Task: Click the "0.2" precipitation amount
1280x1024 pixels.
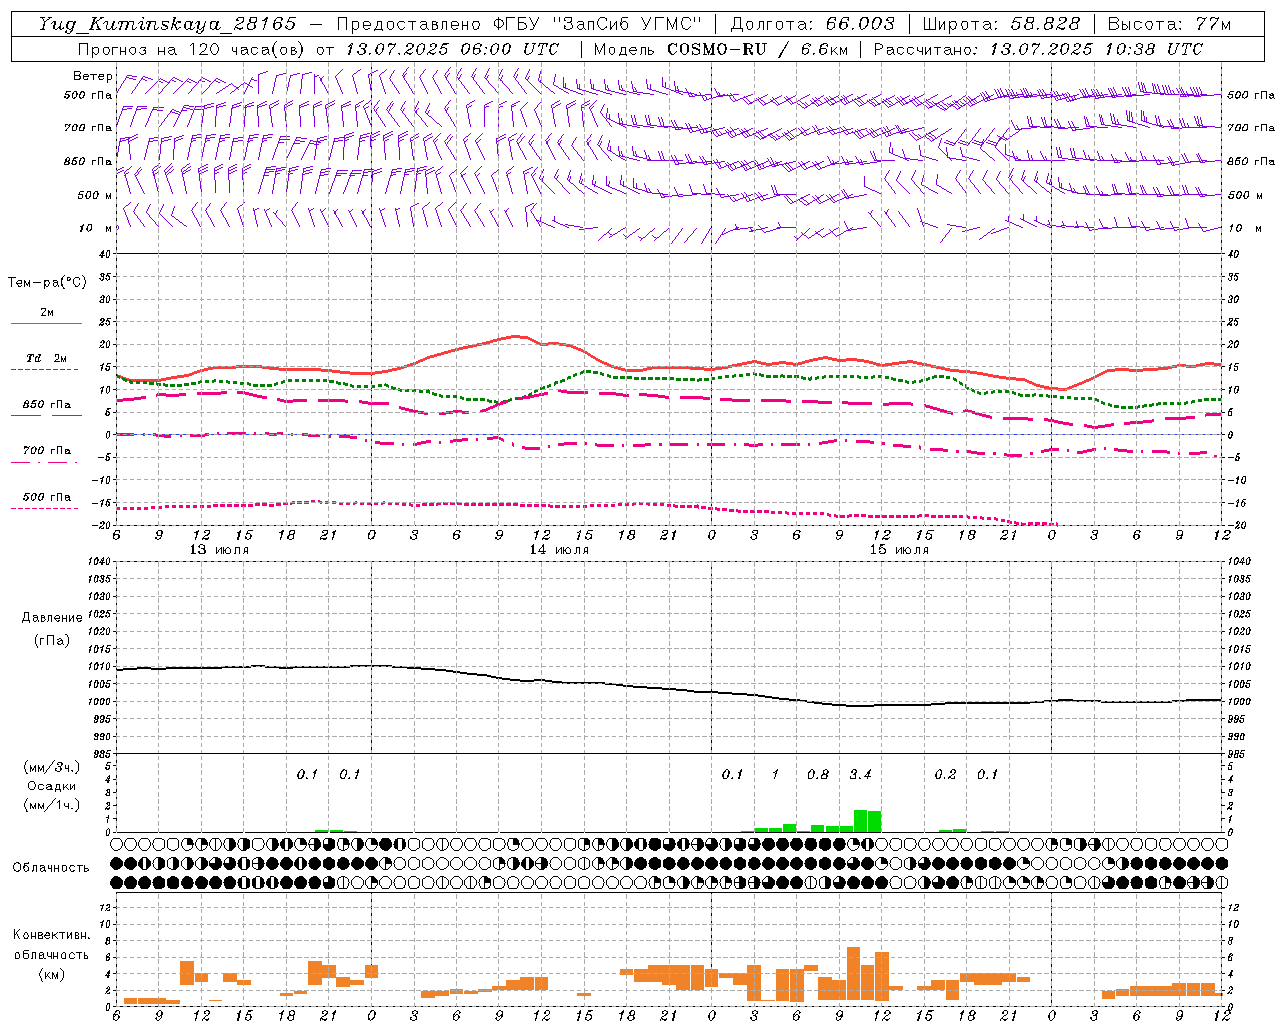Action: [945, 774]
